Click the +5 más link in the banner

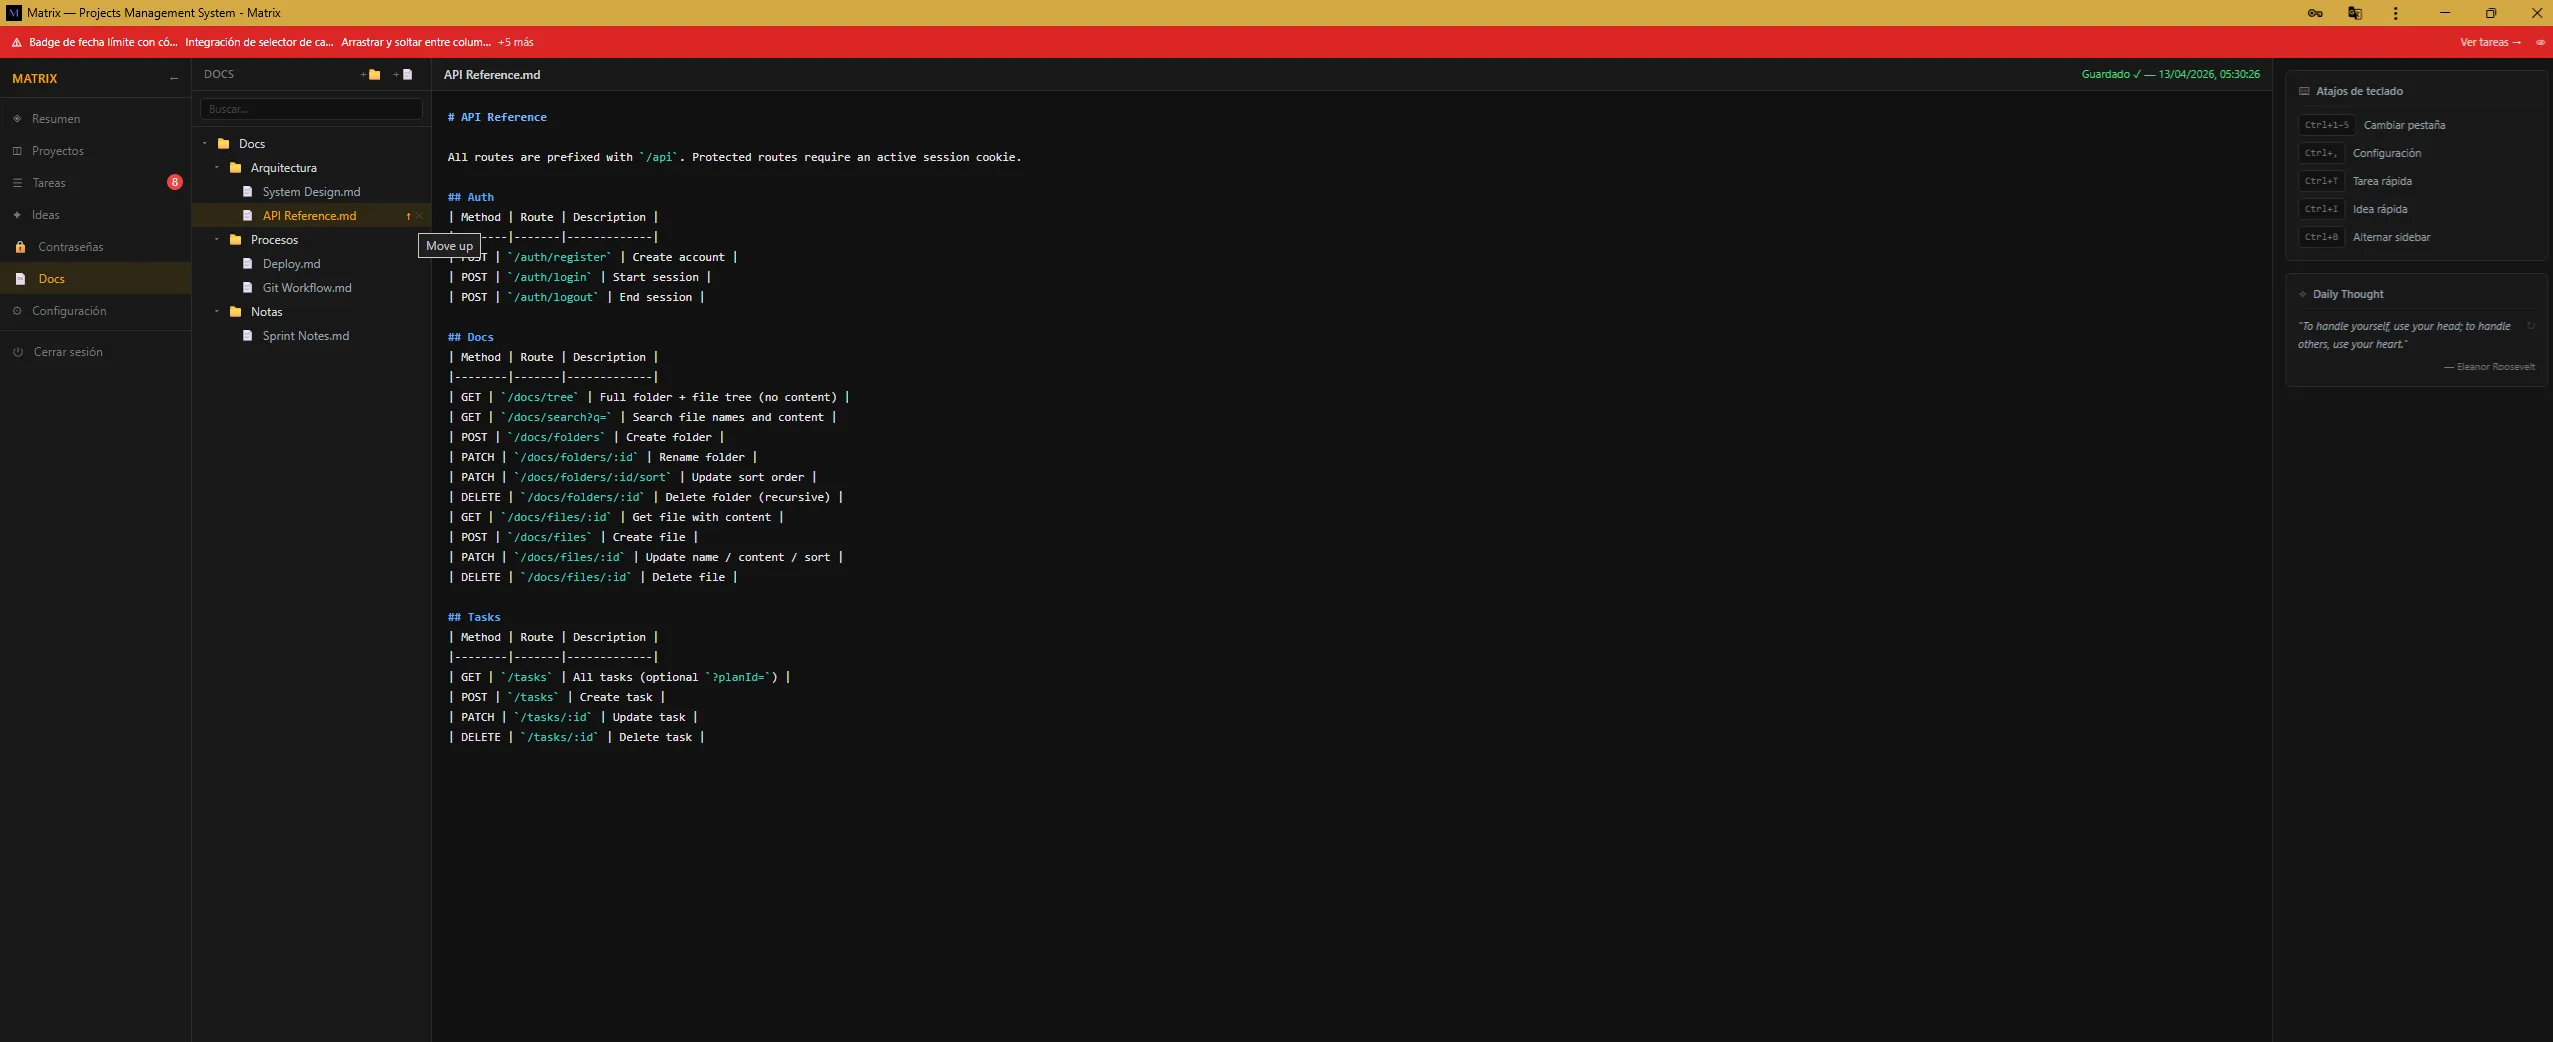click(515, 41)
